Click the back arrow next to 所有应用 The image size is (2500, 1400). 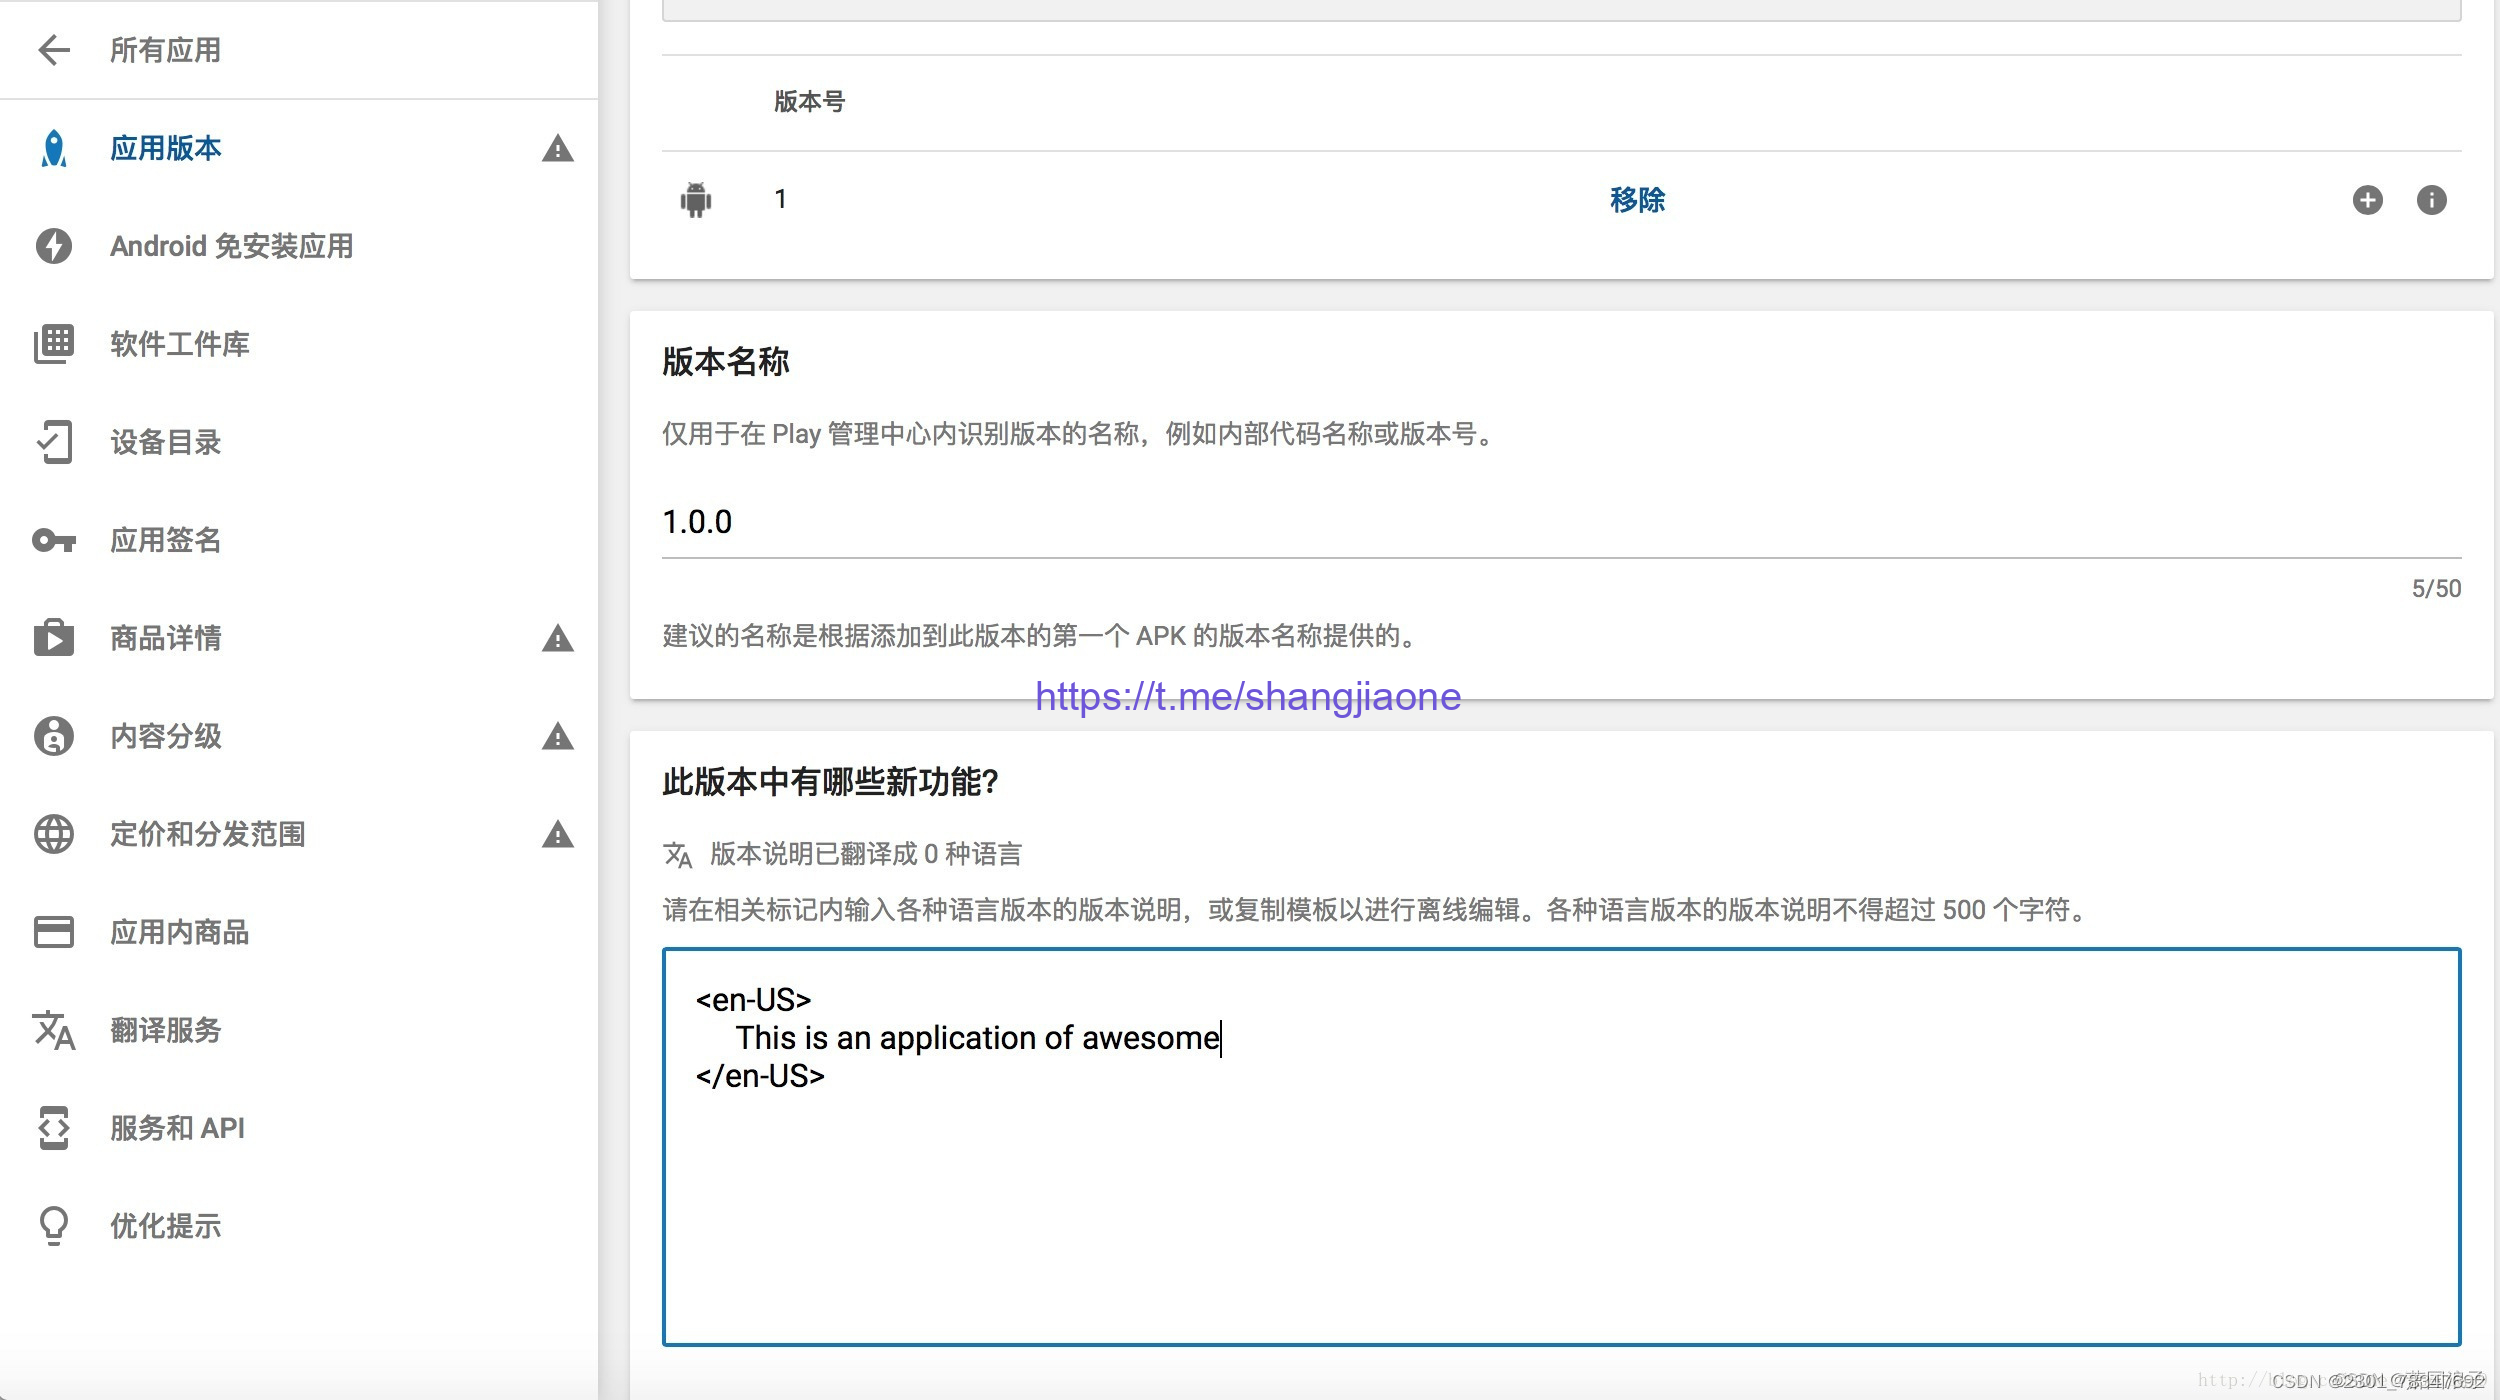(54, 50)
